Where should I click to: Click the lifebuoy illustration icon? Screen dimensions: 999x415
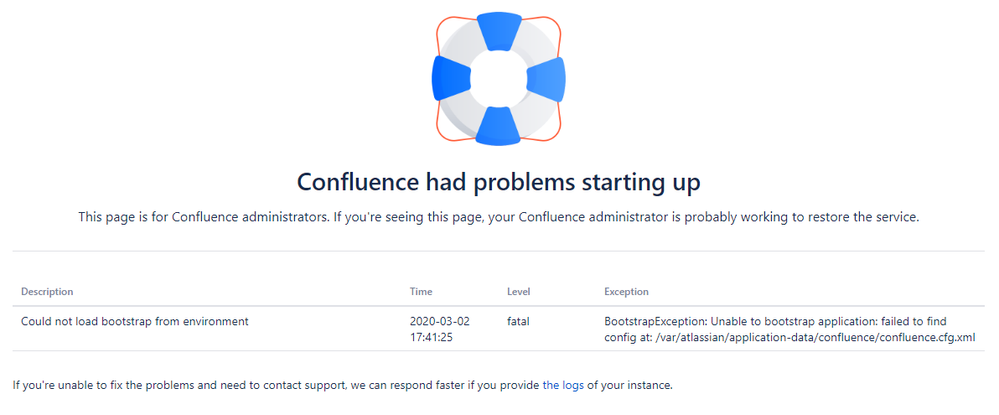click(x=499, y=78)
